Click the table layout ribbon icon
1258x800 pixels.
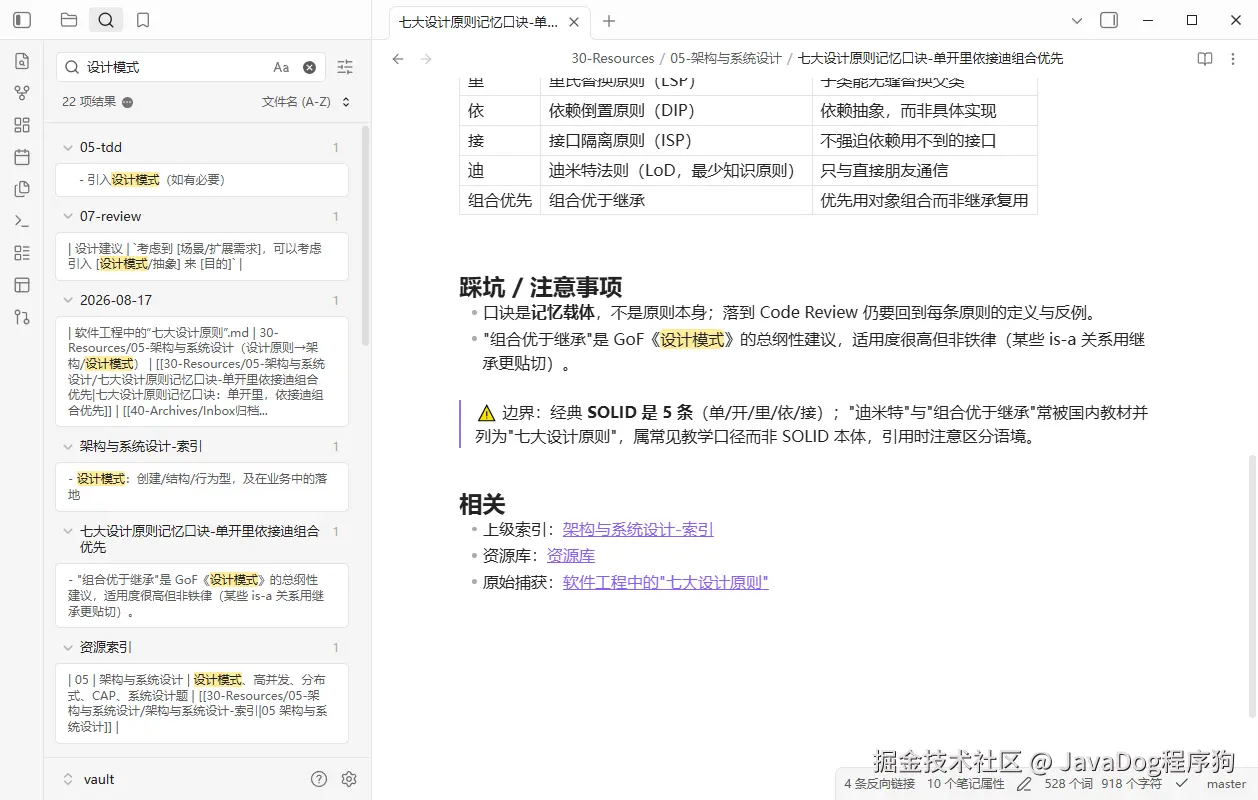tap(22, 285)
